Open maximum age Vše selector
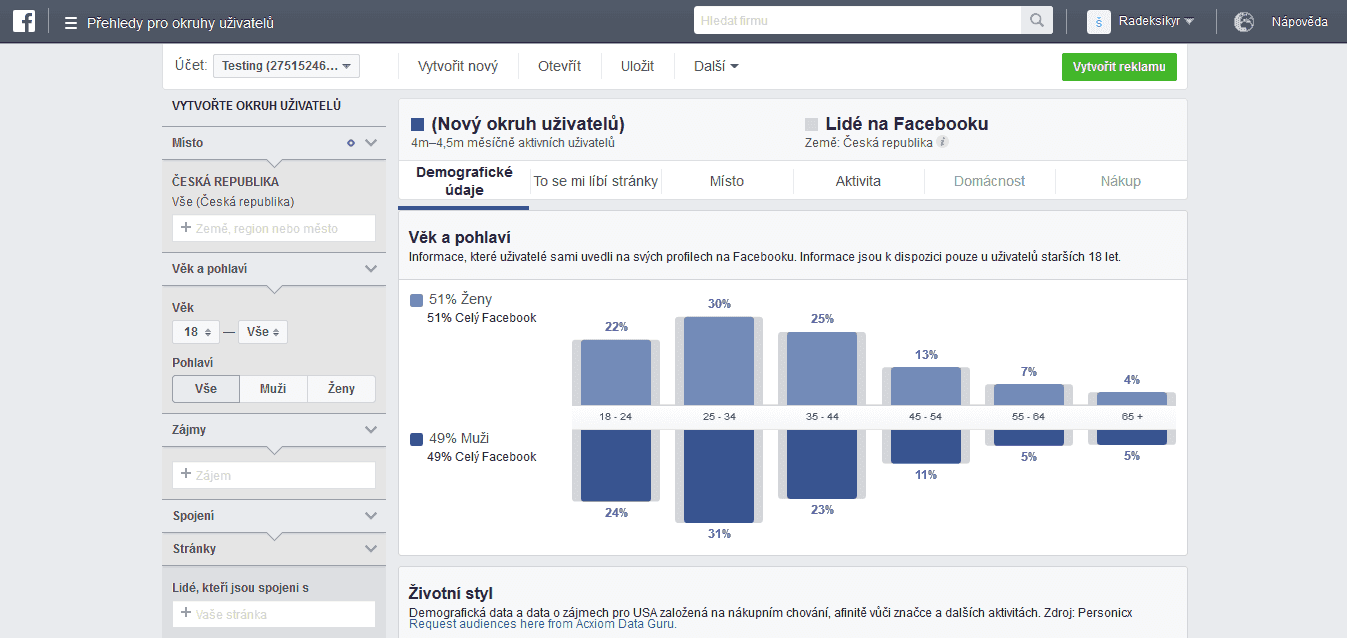This screenshot has width=1347, height=638. coord(263,331)
